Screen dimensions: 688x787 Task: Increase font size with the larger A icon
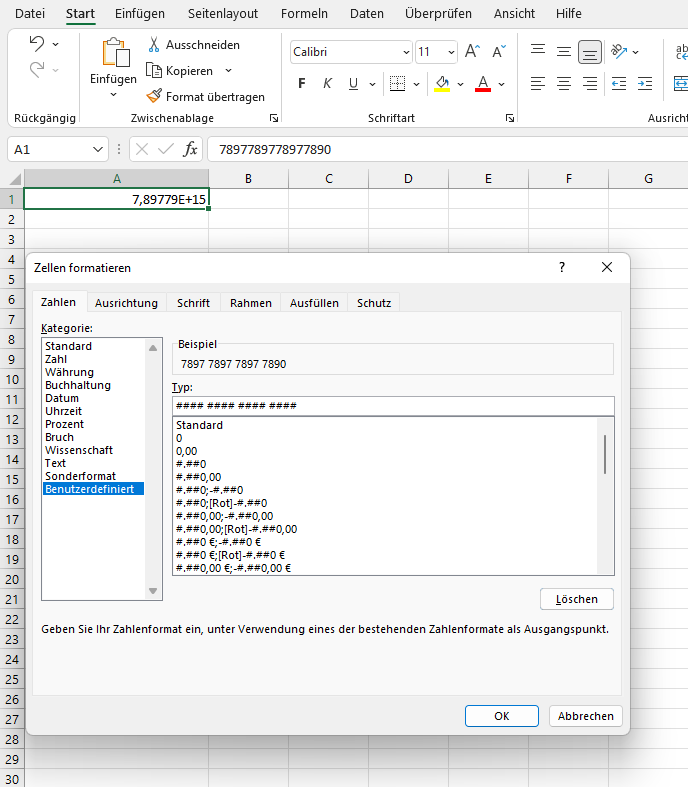point(472,52)
